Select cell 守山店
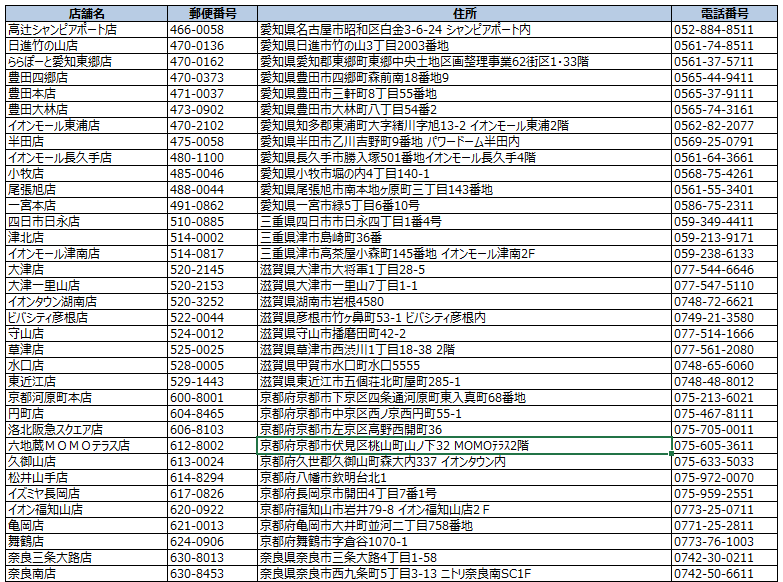 (86, 333)
